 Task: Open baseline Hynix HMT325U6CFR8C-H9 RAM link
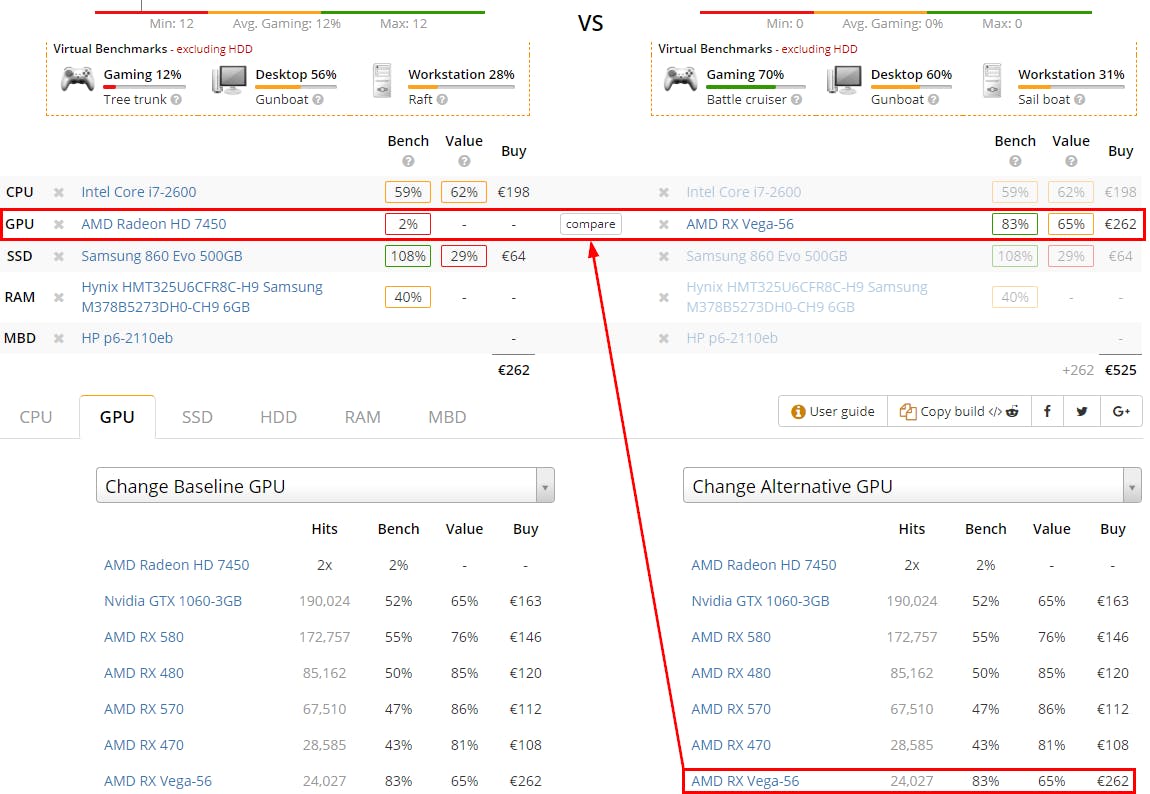tap(202, 297)
